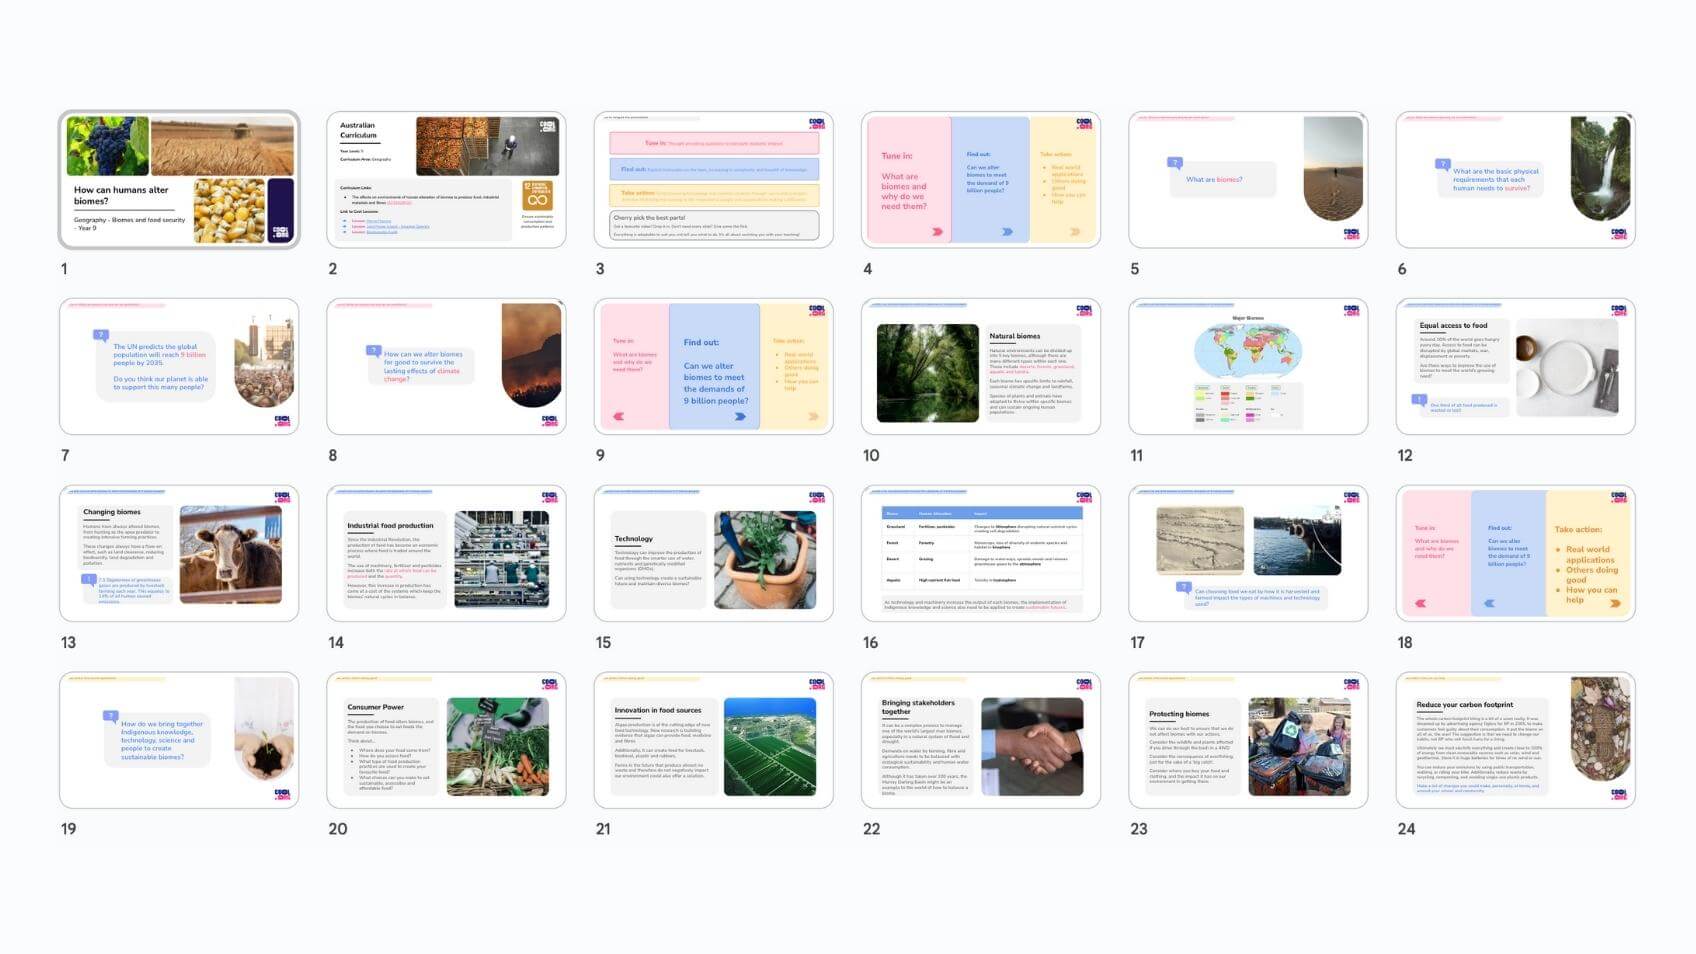Viewport: 1696px width, 954px height.
Task: Click the waterfall image on slide 6
Action: 1599,168
